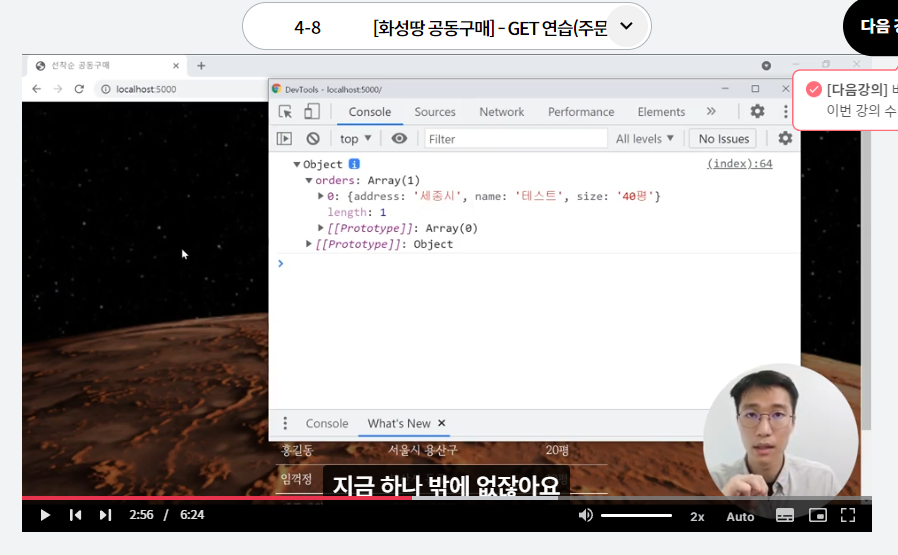This screenshot has height=555, width=898.
Task: Show more DevTools tabs chevron
Action: coord(711,111)
